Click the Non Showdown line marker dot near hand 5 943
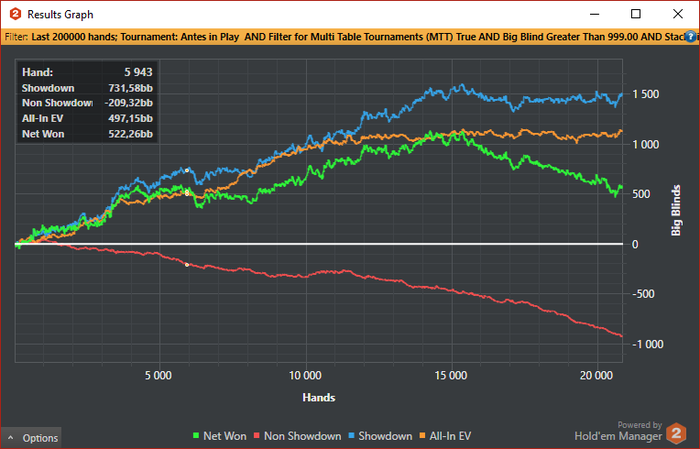700x449 pixels. (x=187, y=265)
